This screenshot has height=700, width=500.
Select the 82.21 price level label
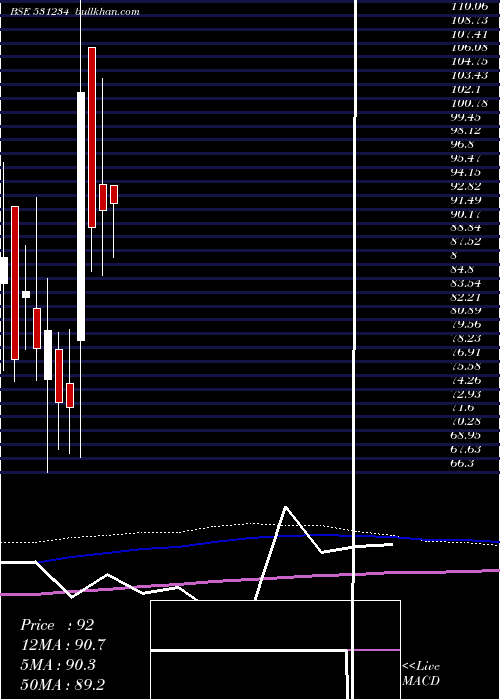[x=466, y=297]
